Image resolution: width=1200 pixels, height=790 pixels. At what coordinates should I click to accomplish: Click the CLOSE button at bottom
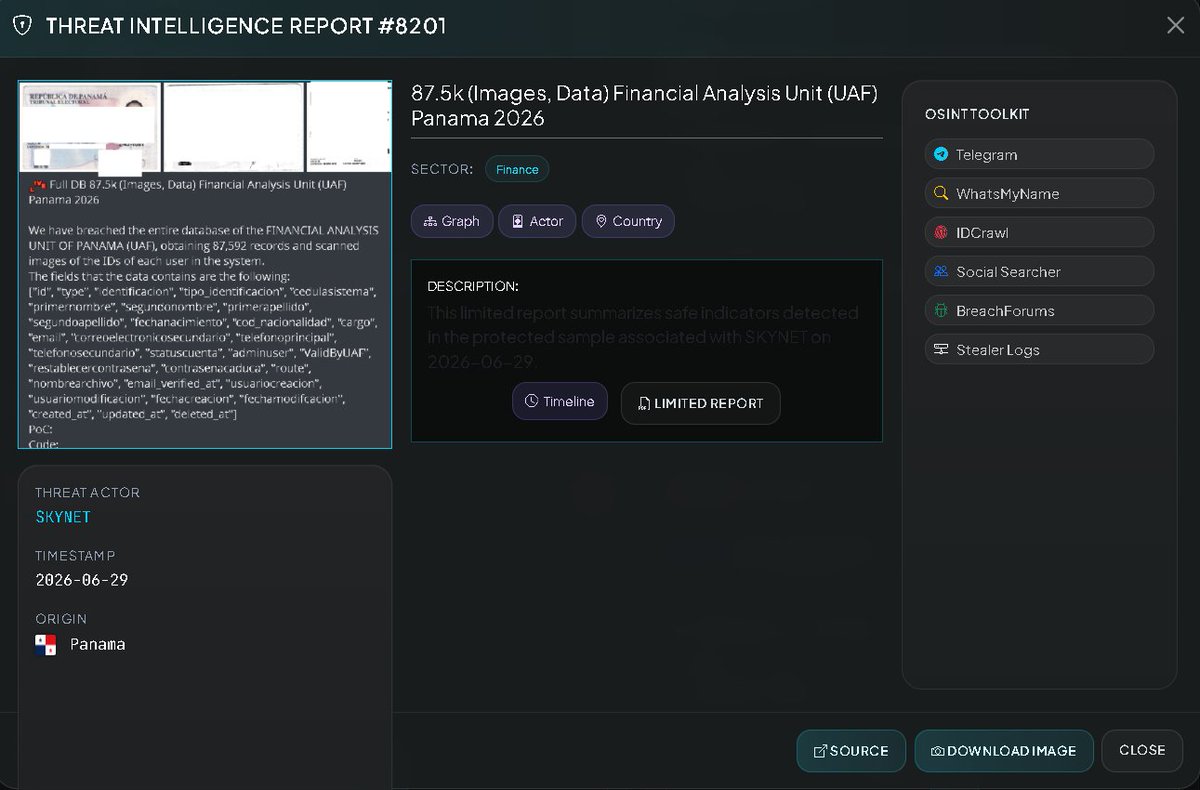pyautogui.click(x=1142, y=750)
